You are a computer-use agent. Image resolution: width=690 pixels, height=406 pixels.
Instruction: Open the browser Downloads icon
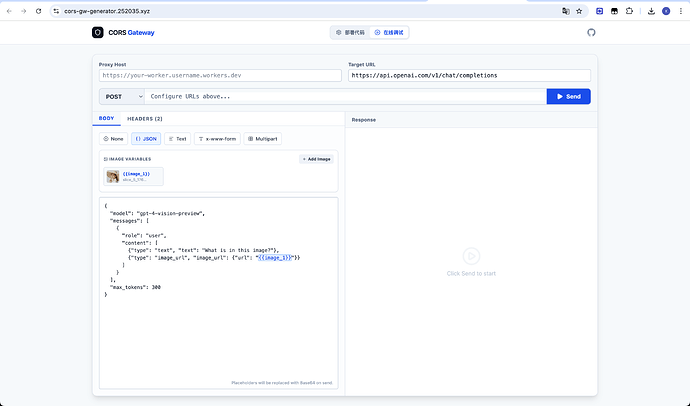tap(651, 11)
